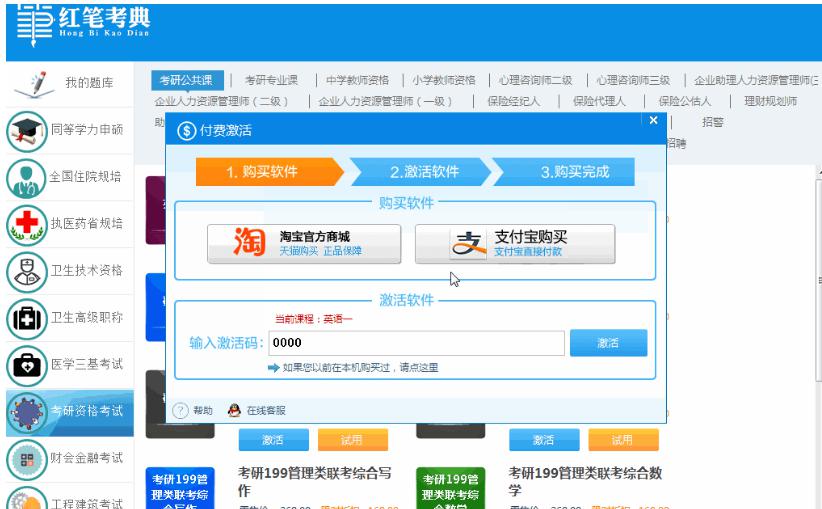Select 卫生技术资格 sidebar label

pyautogui.click(x=87, y=270)
